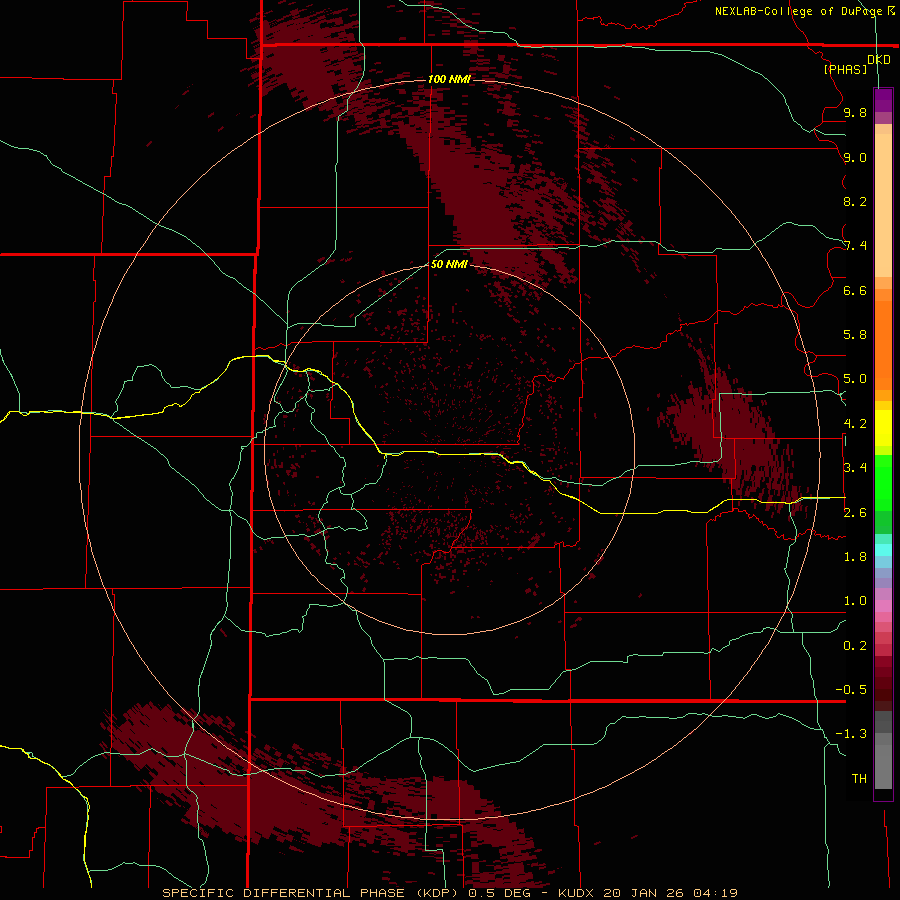Click the 1.0 value on the scale

[855, 601]
